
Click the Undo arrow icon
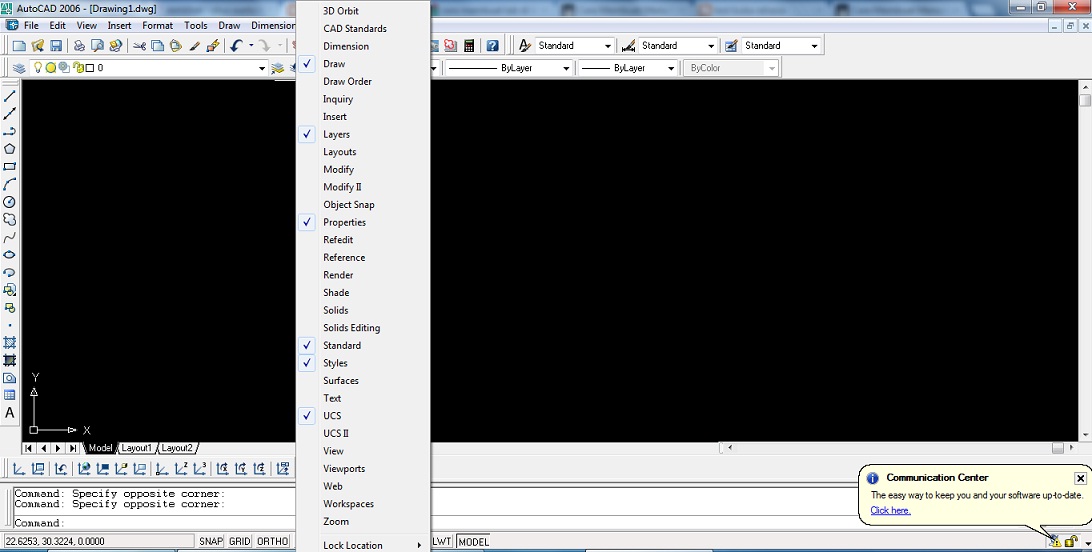pos(236,46)
